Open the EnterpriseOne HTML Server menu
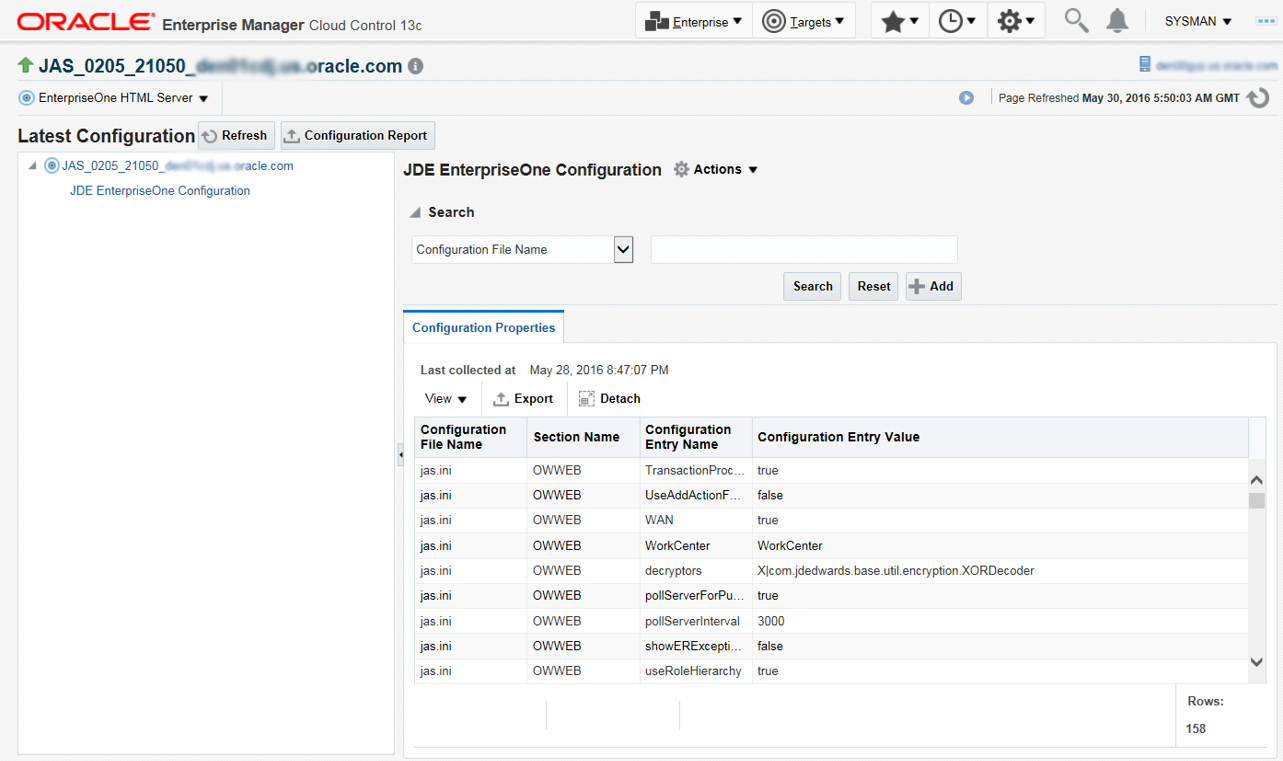This screenshot has height=761, width=1283. 114,98
